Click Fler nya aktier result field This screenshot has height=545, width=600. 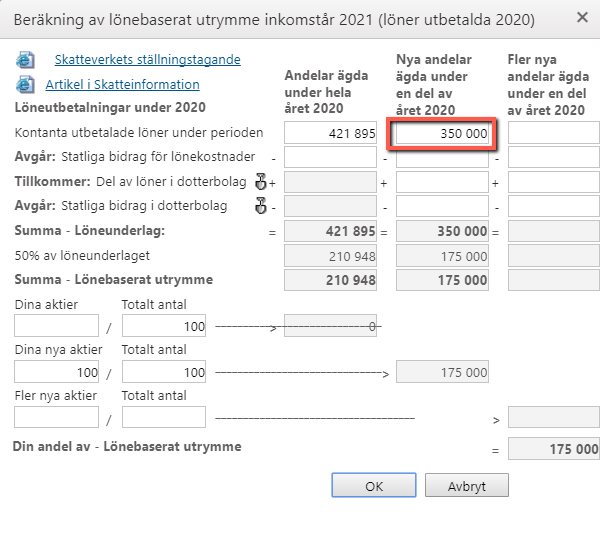click(554, 417)
